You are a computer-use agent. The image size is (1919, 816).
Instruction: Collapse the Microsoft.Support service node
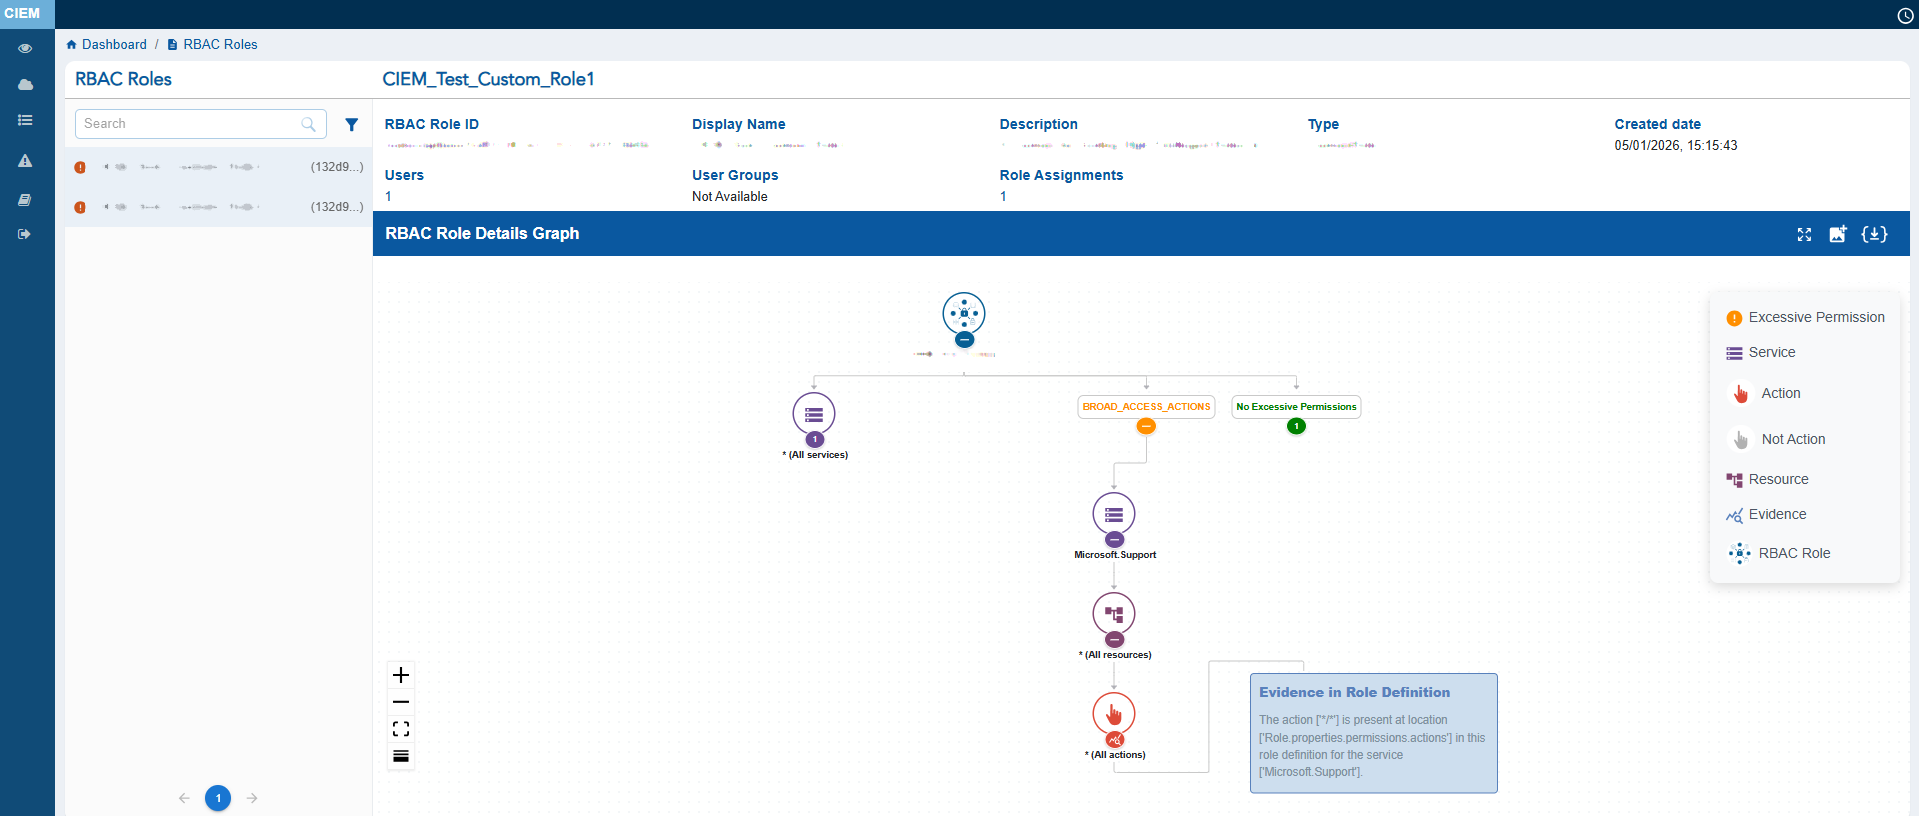point(1114,540)
